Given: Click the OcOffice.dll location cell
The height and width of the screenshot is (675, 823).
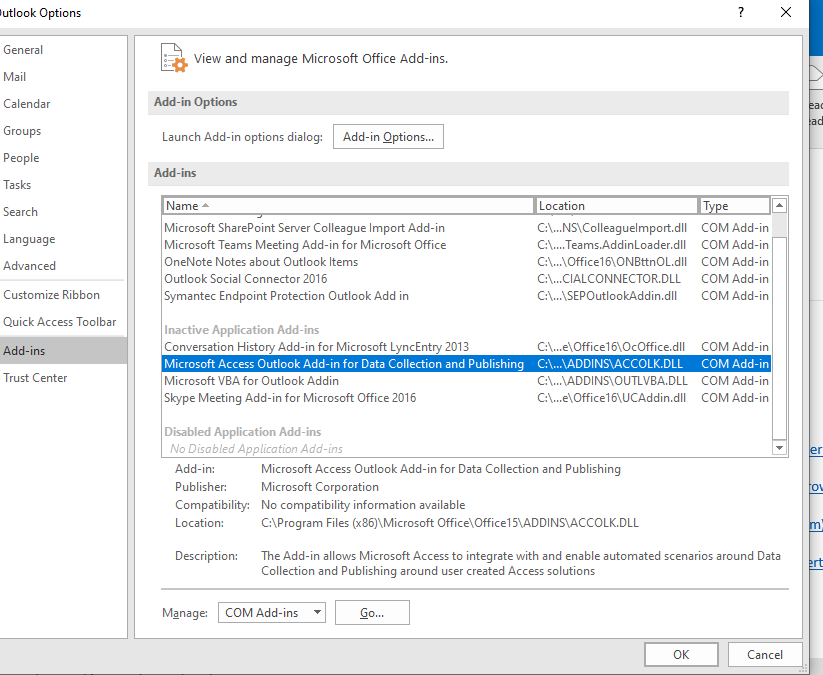Looking at the screenshot, I should coord(611,347).
